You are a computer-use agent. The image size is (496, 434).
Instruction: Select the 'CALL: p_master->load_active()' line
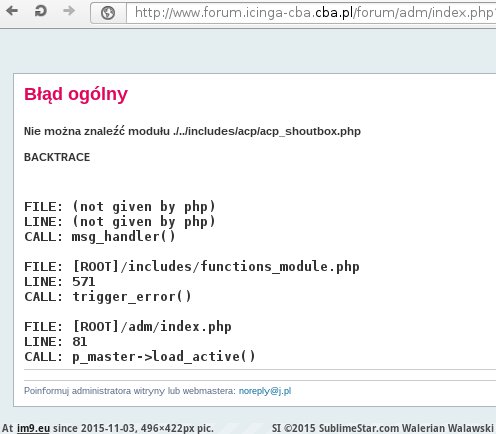(140, 357)
